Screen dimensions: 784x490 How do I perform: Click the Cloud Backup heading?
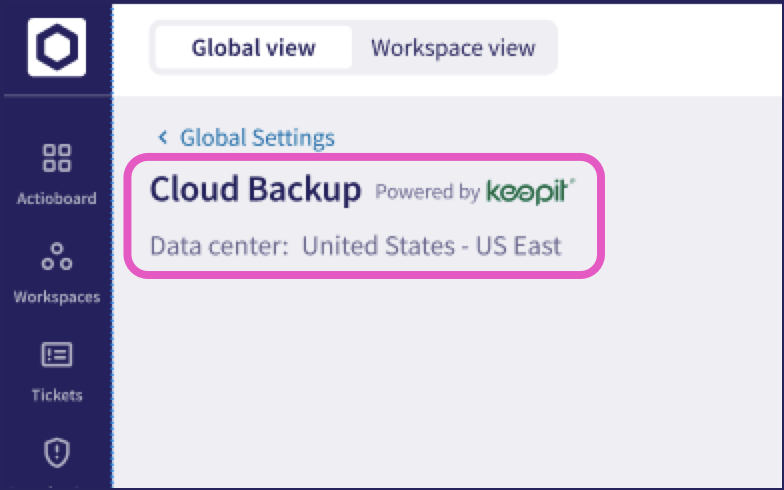click(256, 190)
